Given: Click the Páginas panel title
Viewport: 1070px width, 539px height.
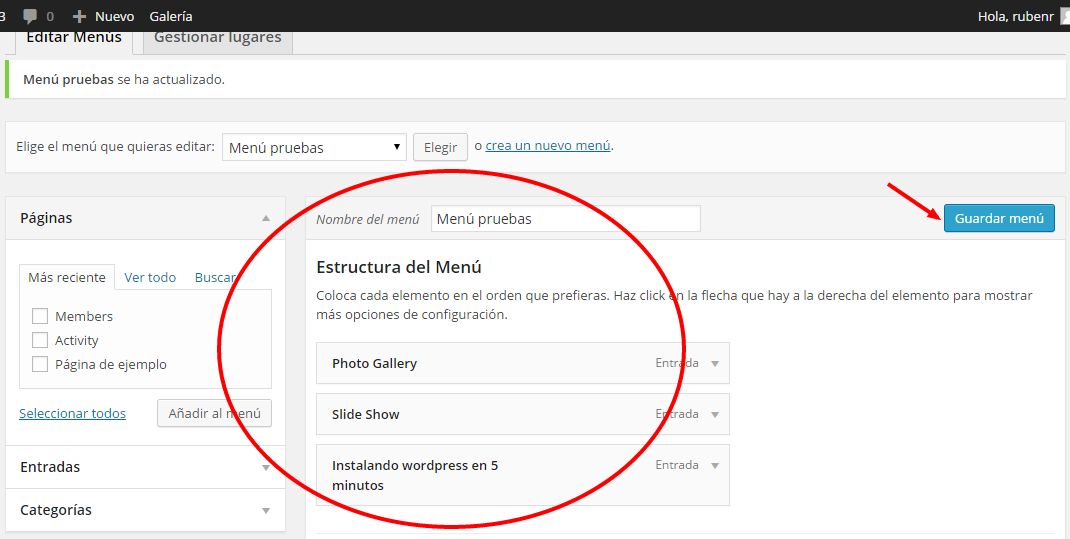Looking at the screenshot, I should (x=46, y=218).
